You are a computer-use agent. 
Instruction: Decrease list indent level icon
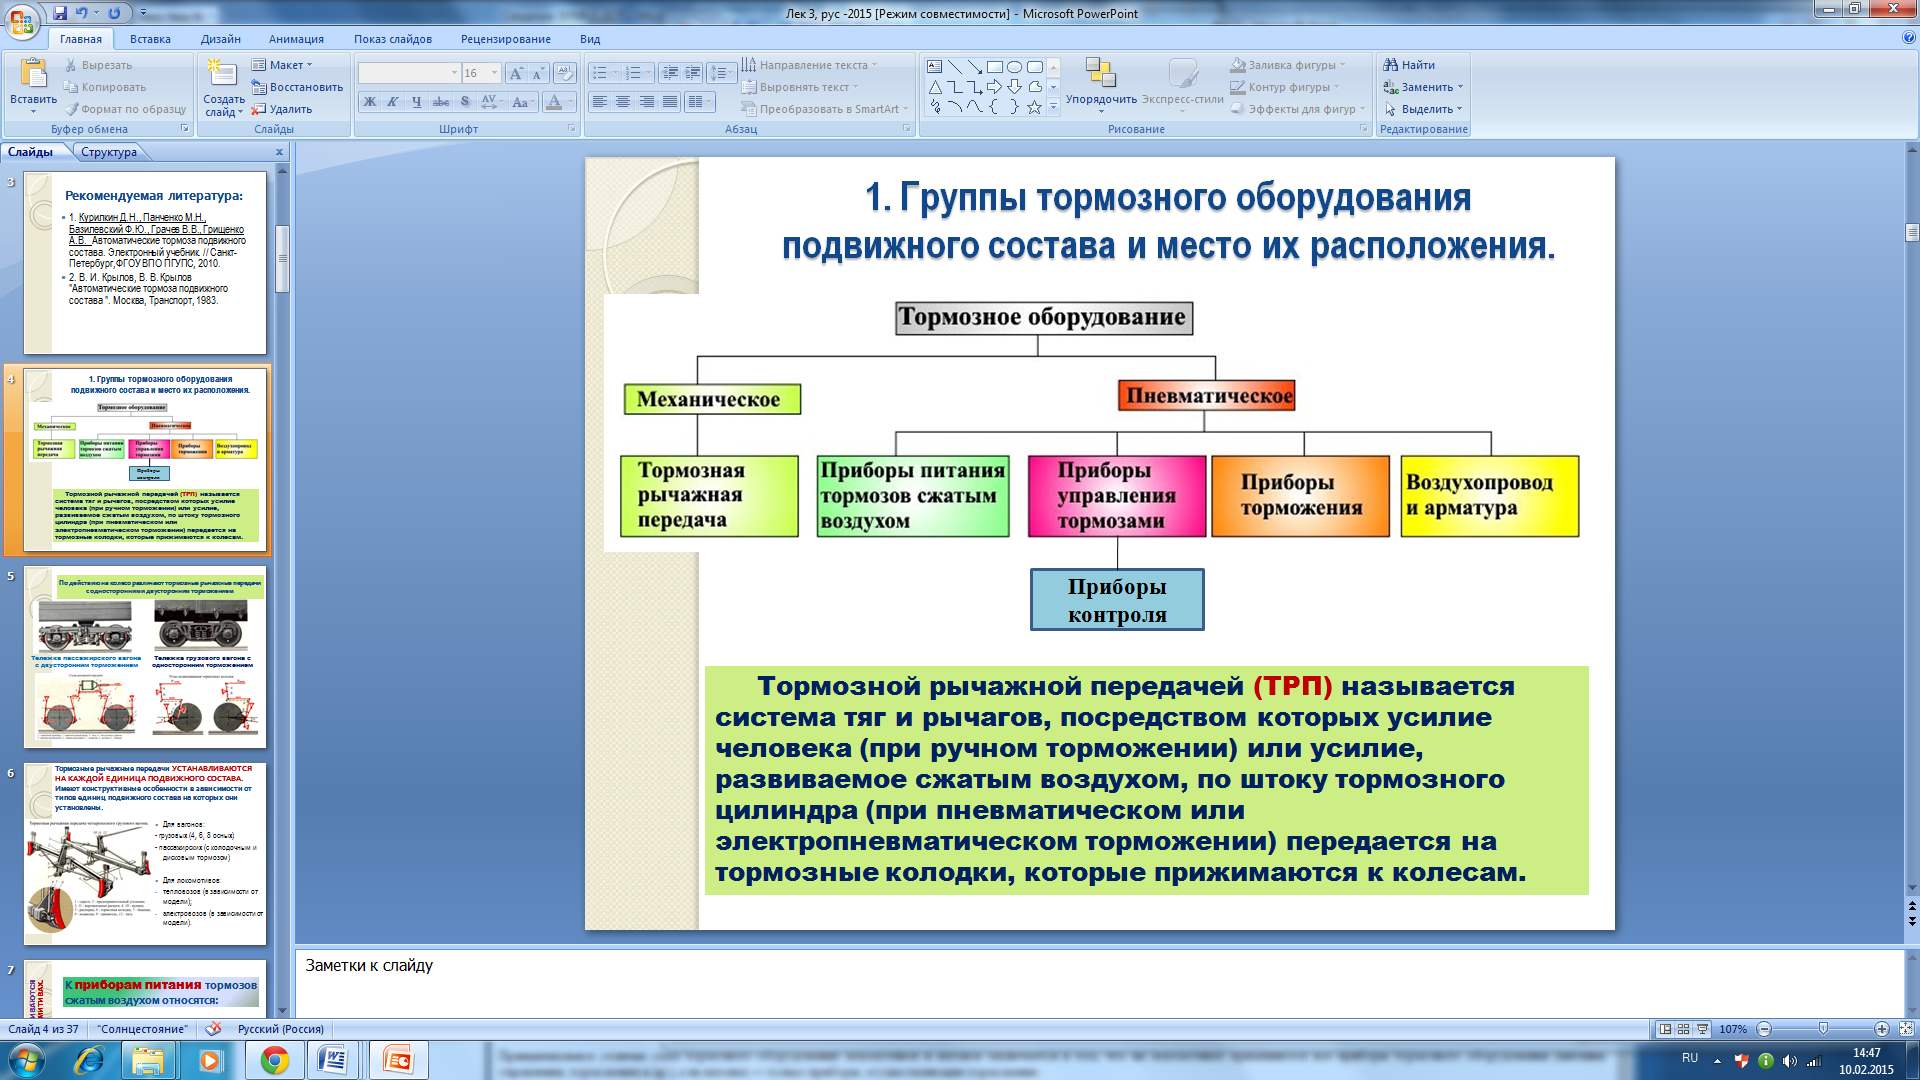[670, 73]
